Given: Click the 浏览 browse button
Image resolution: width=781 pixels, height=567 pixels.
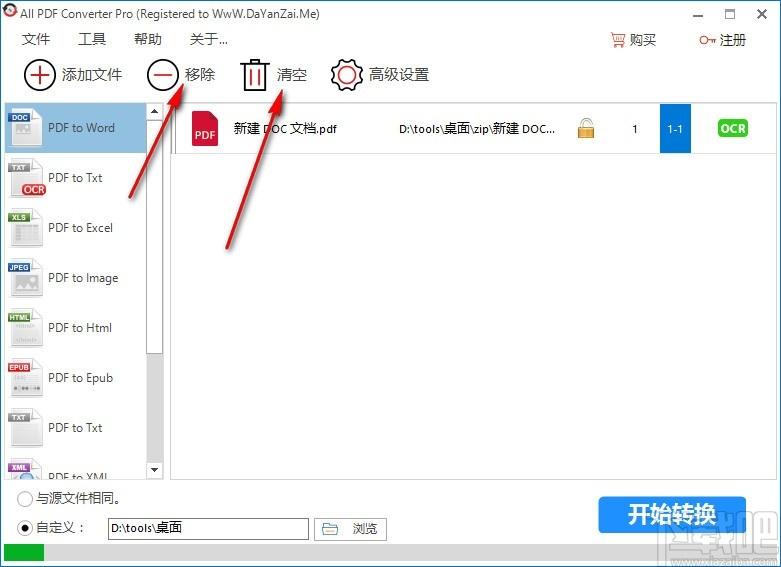Looking at the screenshot, I should click(x=350, y=529).
